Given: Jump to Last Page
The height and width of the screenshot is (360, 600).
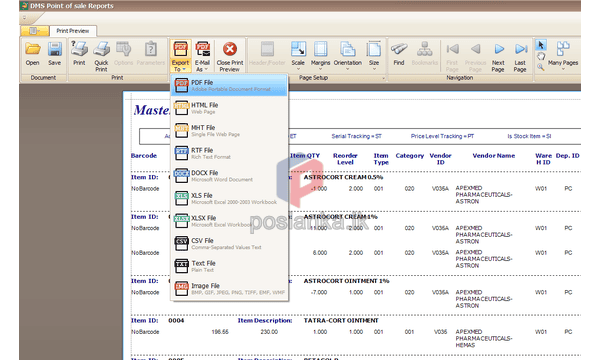Looking at the screenshot, I should pyautogui.click(x=520, y=56).
